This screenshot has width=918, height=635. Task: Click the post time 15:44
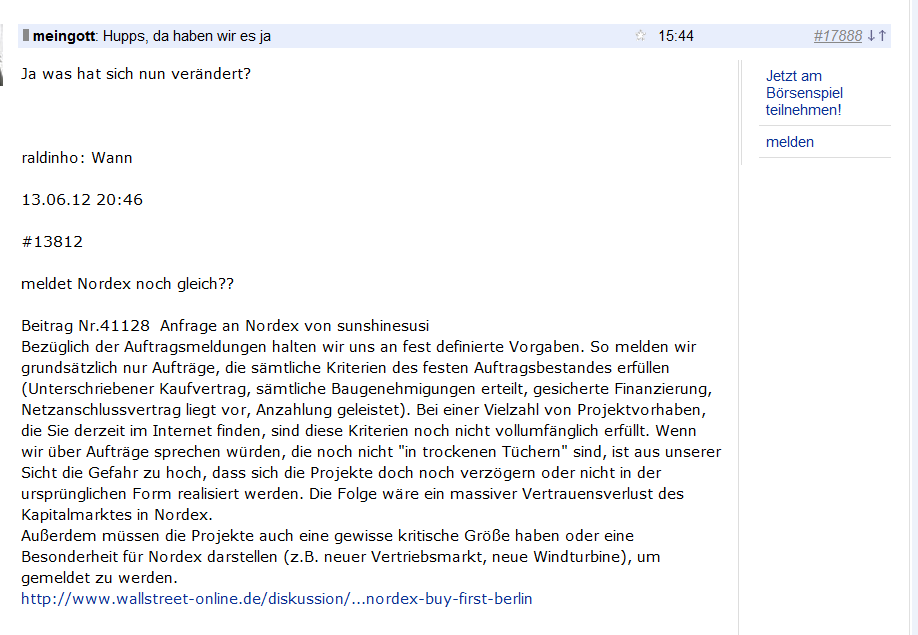[676, 36]
